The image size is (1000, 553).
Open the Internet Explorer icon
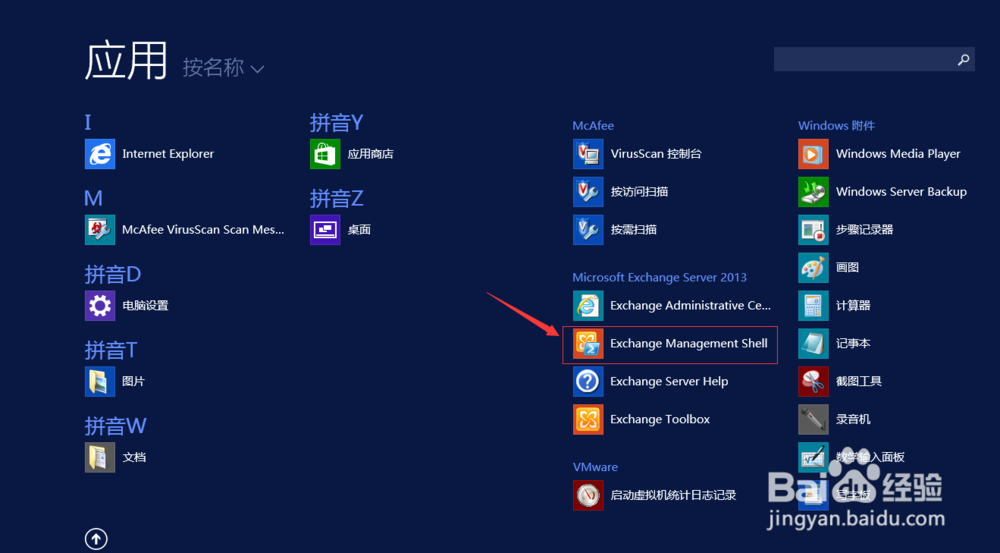100,154
